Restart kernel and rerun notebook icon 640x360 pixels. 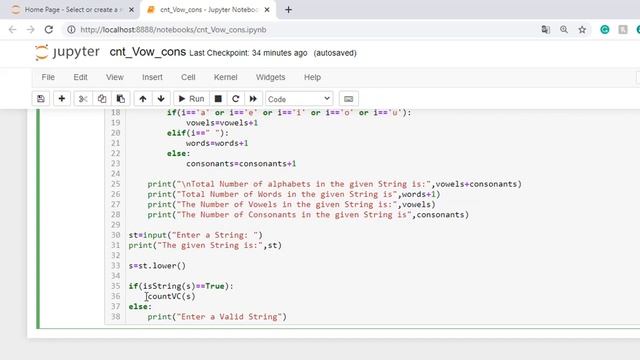(253, 99)
